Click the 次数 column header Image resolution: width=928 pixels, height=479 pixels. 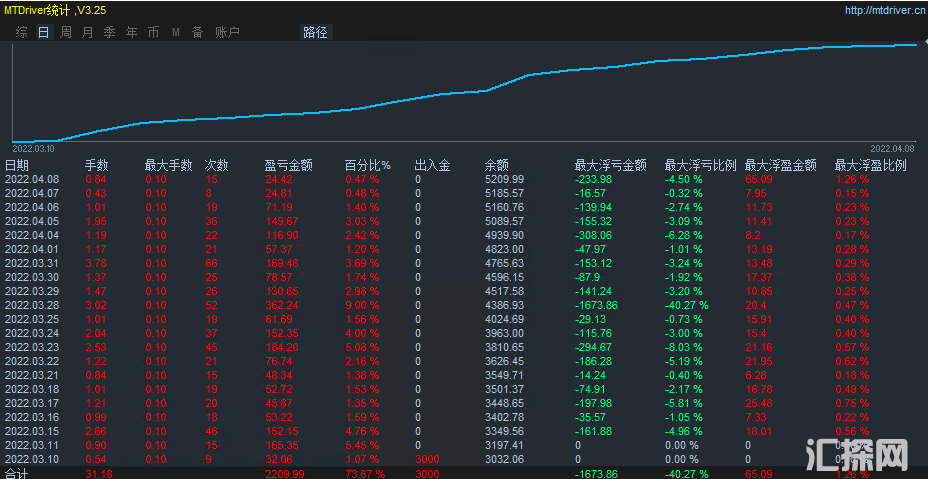[x=217, y=165]
